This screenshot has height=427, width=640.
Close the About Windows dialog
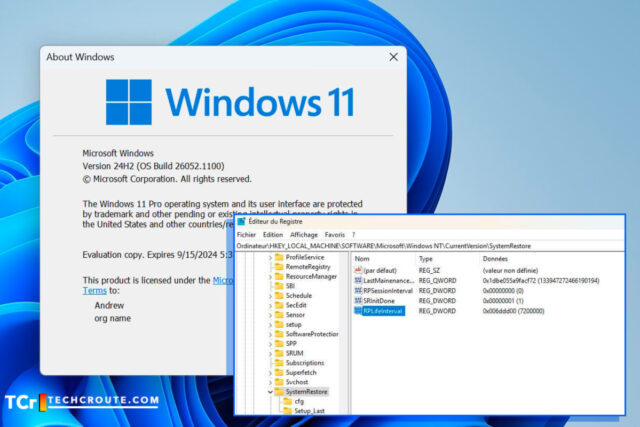click(x=393, y=57)
